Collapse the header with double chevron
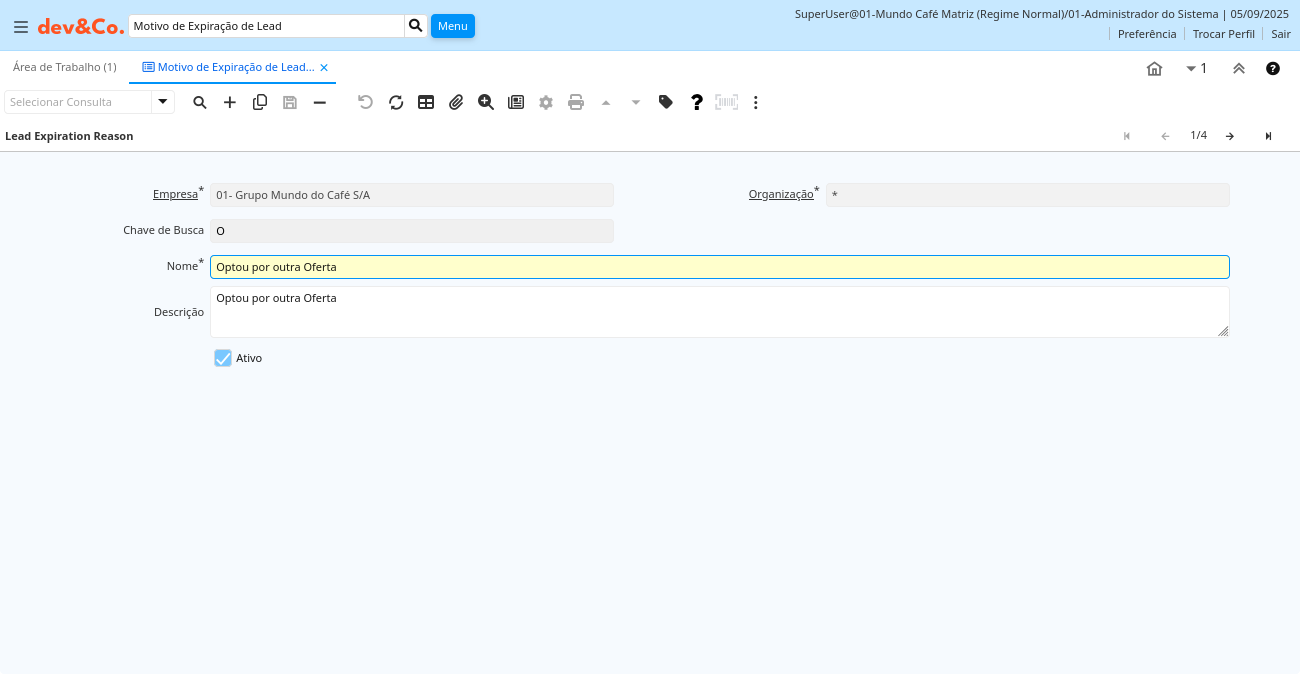The height and width of the screenshot is (674, 1300). [1239, 68]
